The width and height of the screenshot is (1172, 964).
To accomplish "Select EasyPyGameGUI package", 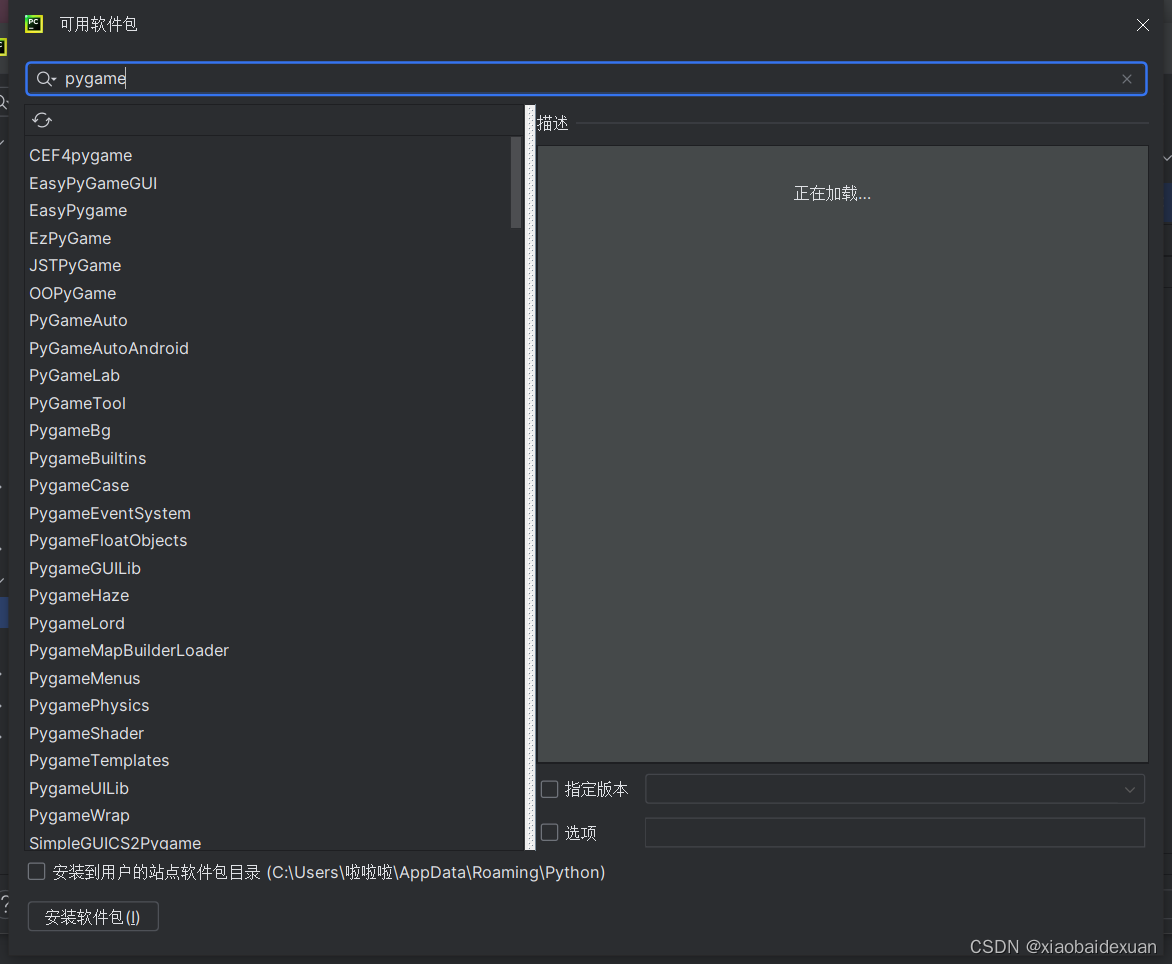I will [93, 183].
